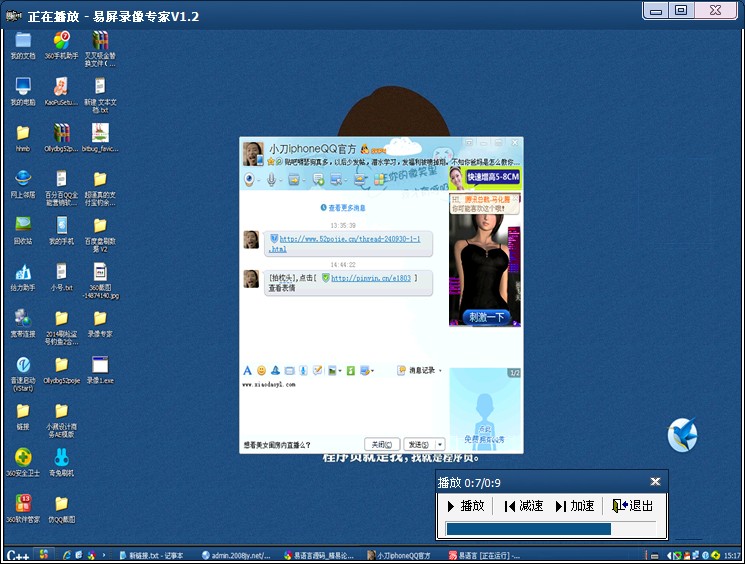Open the 360软件管家 desktop icon

point(23,509)
